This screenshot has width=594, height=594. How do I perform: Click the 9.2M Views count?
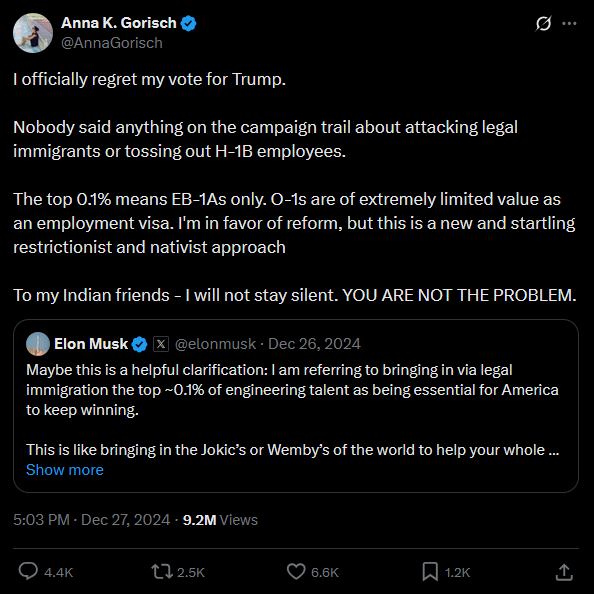[220, 520]
